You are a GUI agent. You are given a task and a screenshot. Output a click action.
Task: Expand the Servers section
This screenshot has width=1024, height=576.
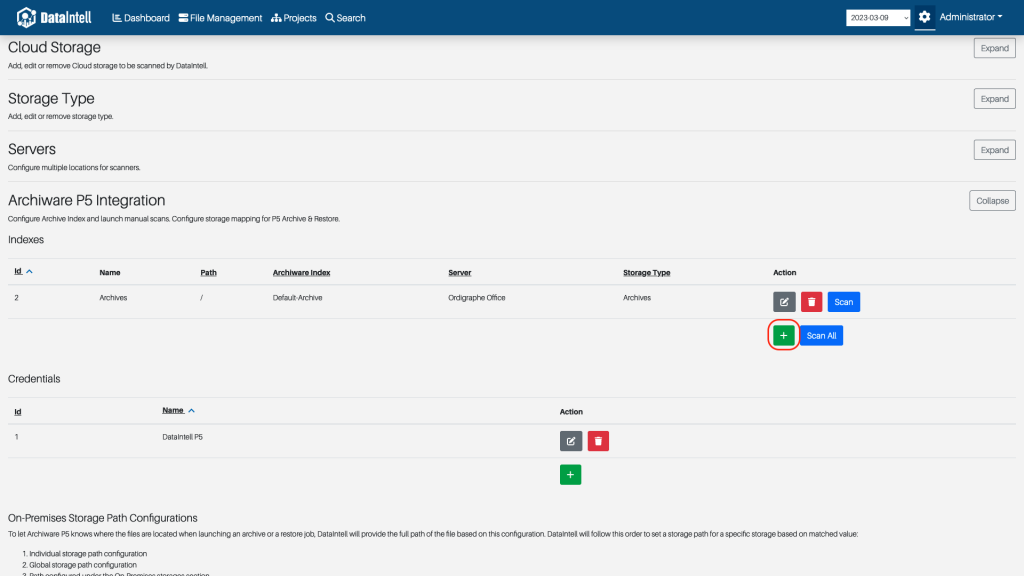(x=994, y=150)
